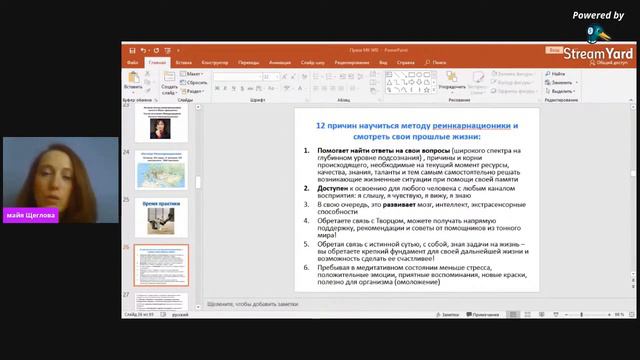Toggle Заметки notes button in status bar
This screenshot has height=360, width=640.
[447, 315]
